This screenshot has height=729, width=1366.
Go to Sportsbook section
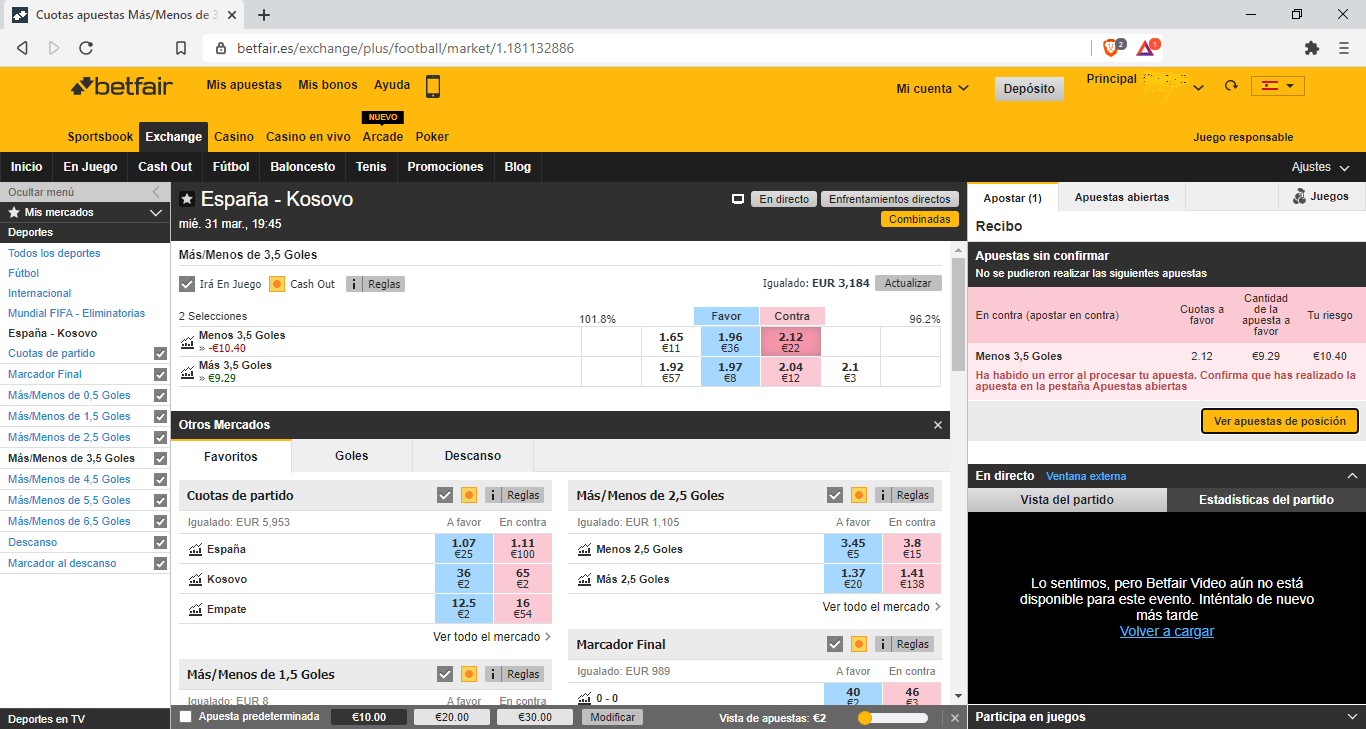(x=100, y=137)
